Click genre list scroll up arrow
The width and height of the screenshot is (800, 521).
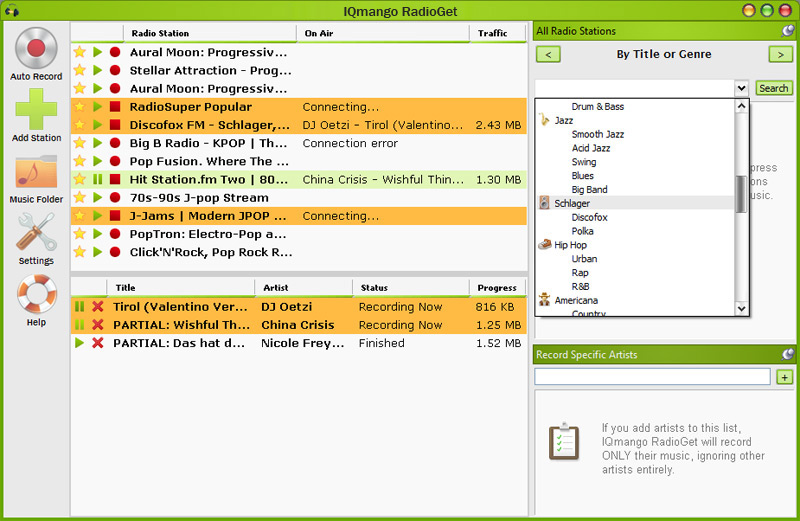(741, 106)
